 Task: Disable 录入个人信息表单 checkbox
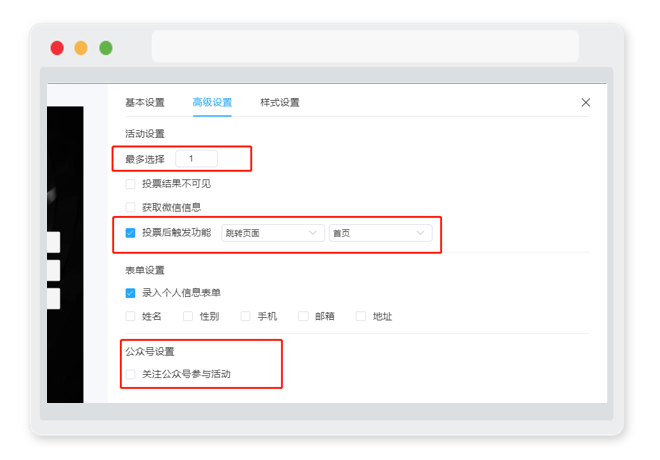tap(130, 293)
